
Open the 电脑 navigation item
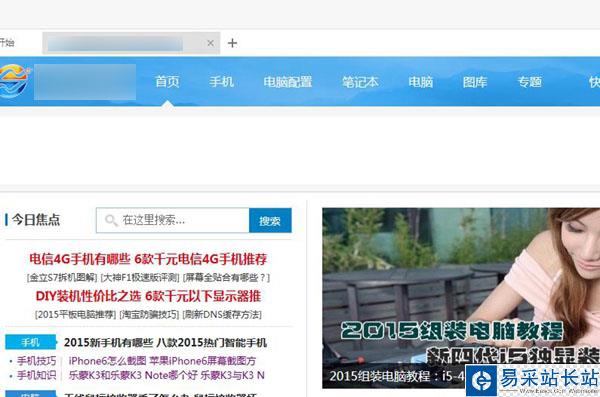[x=421, y=82]
